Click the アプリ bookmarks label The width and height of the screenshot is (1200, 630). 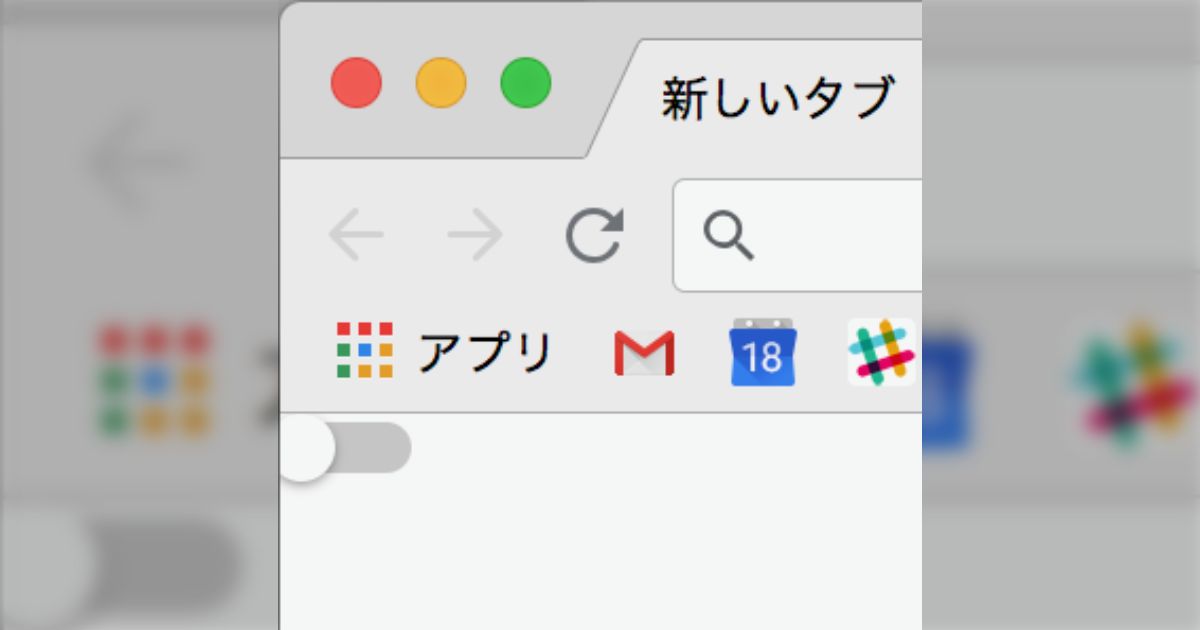pos(485,352)
